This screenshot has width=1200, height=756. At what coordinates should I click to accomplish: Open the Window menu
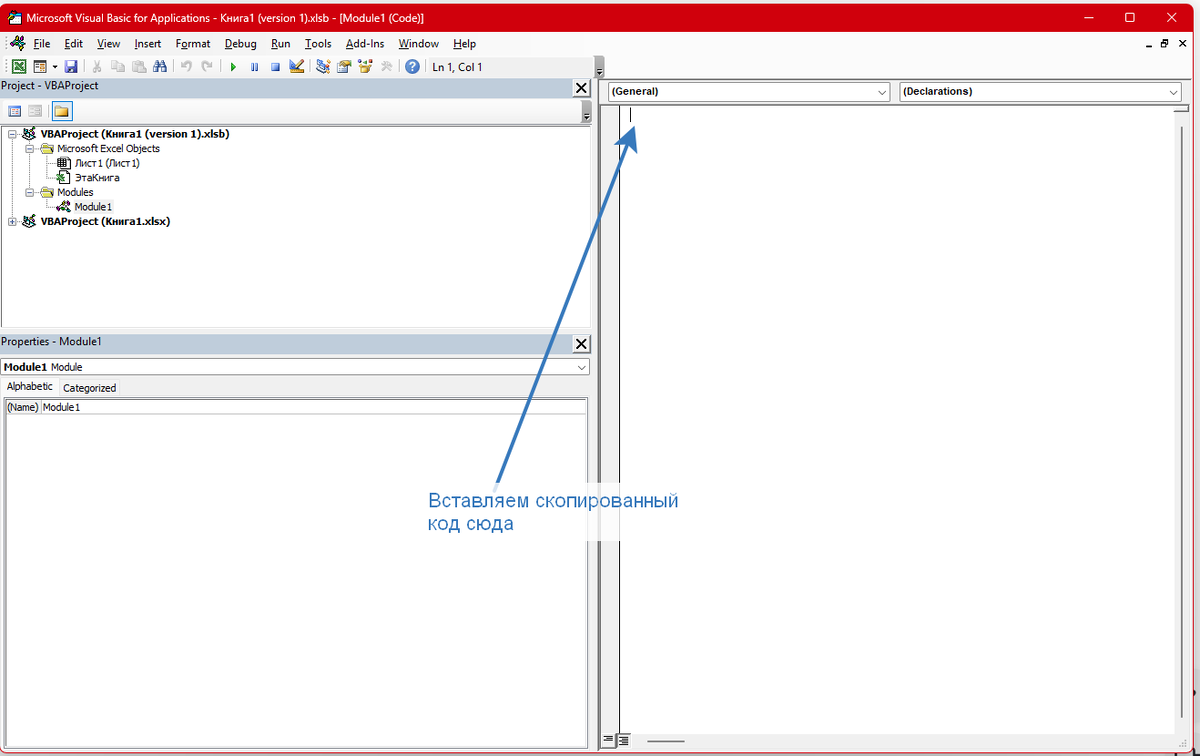pyautogui.click(x=418, y=44)
